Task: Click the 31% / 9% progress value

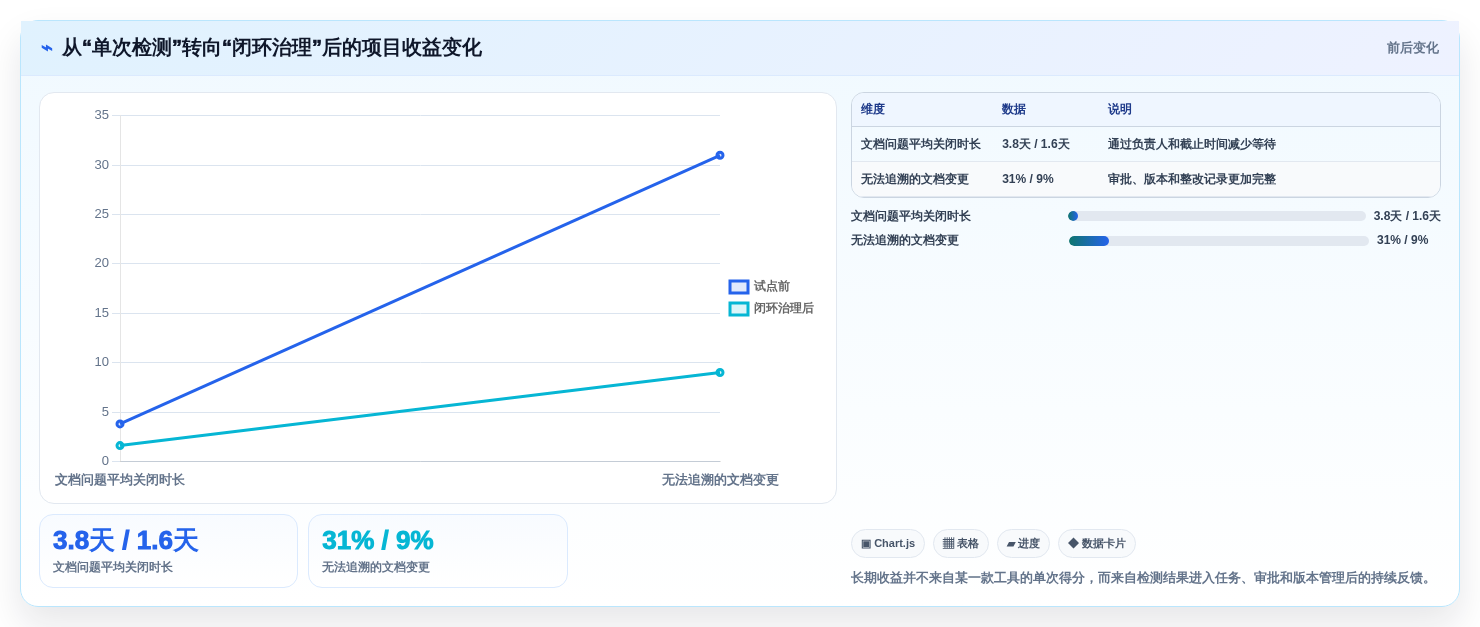Action: click(x=1403, y=240)
